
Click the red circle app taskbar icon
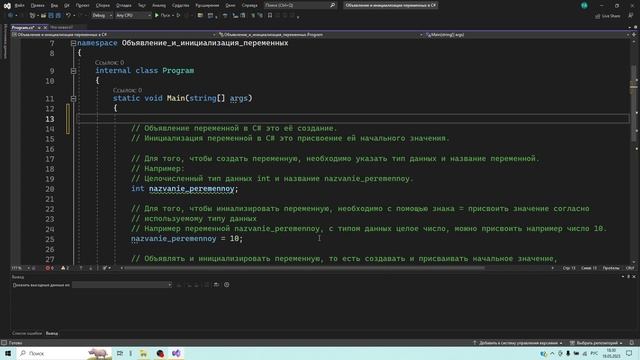click(160, 353)
